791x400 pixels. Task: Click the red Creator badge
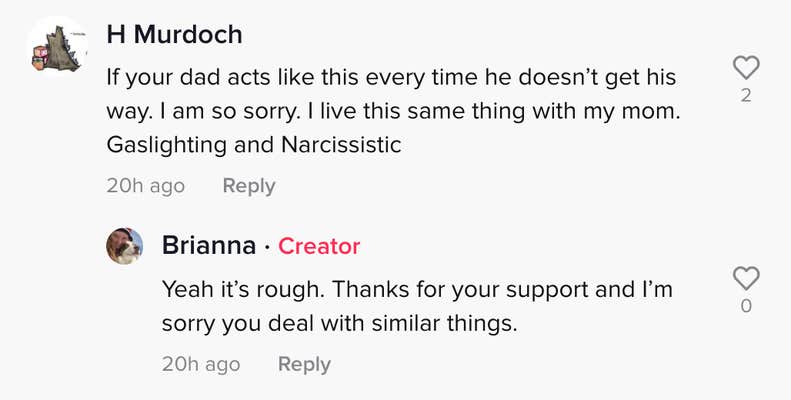tap(319, 246)
